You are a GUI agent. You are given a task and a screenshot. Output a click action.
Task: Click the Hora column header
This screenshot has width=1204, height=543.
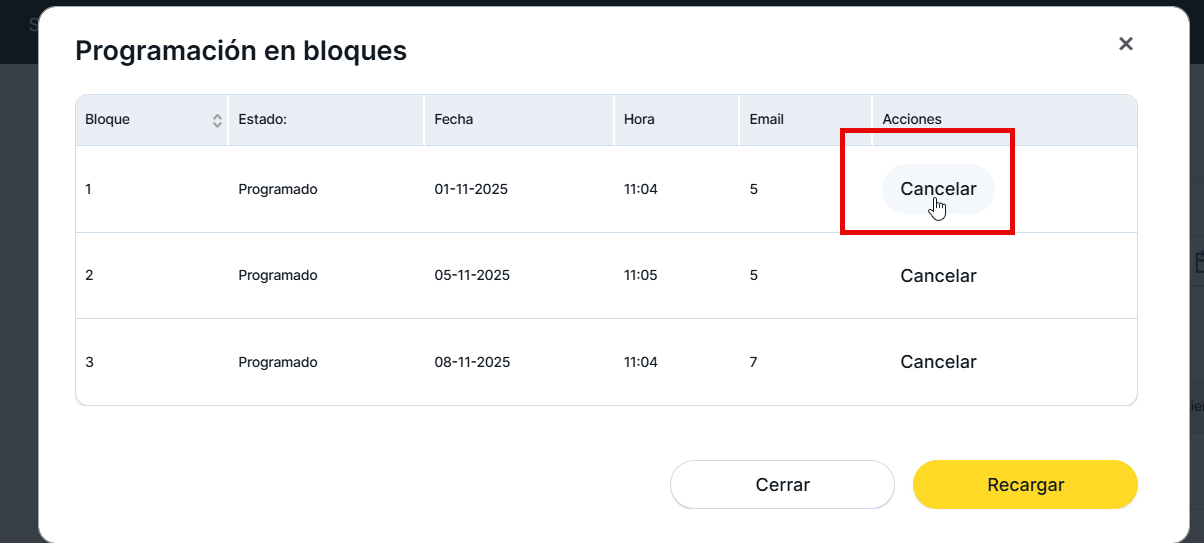pos(639,120)
